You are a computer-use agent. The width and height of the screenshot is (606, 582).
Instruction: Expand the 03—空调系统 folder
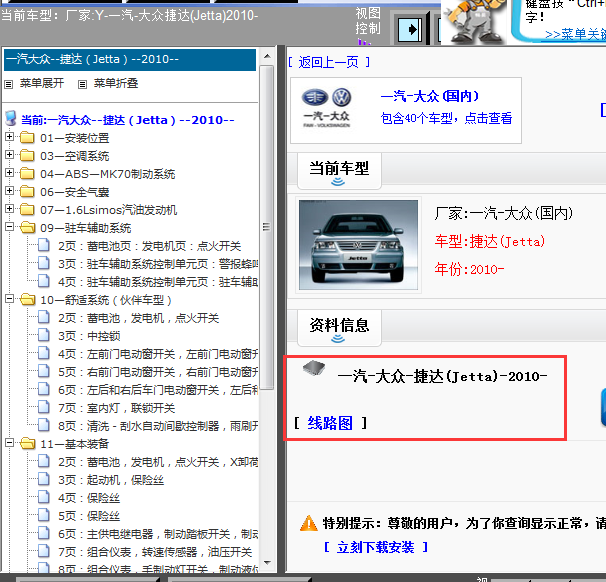pos(10,155)
